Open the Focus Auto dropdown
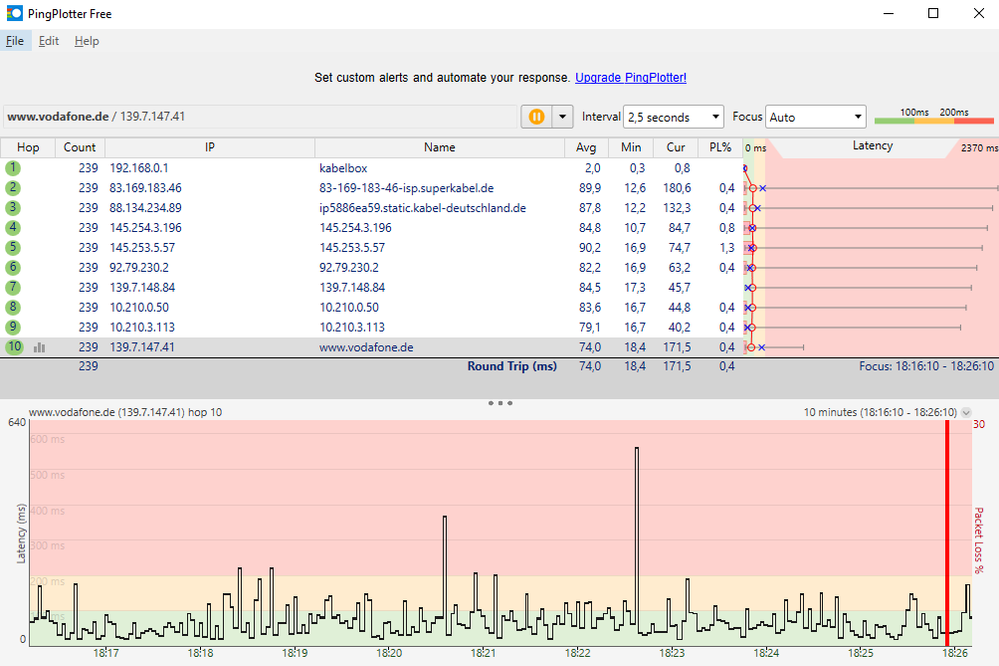The height and width of the screenshot is (666, 999). click(x=815, y=117)
